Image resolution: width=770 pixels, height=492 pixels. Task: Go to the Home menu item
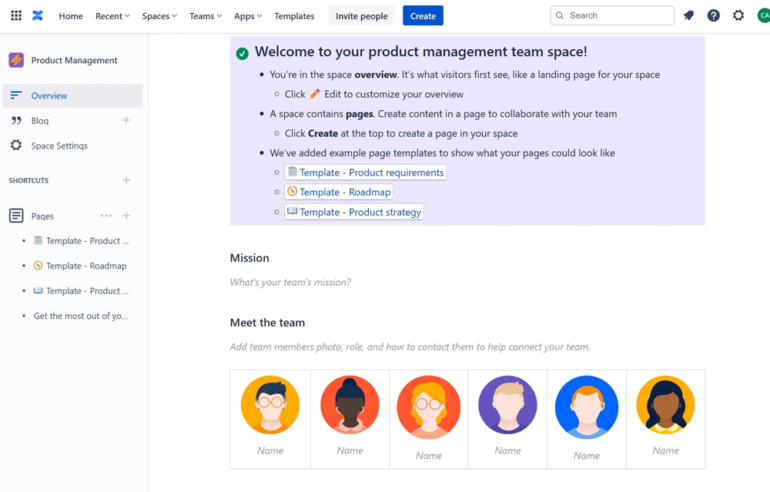[x=70, y=16]
